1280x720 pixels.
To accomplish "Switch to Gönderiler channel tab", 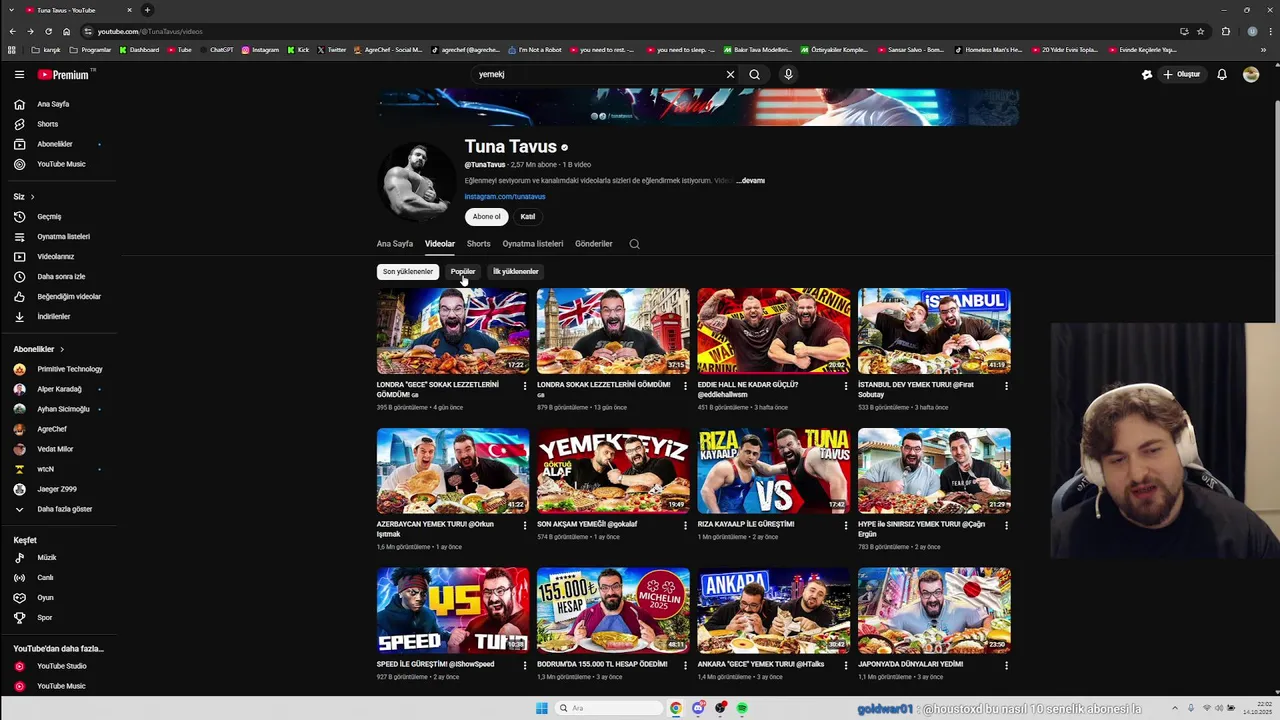I will click(x=594, y=244).
